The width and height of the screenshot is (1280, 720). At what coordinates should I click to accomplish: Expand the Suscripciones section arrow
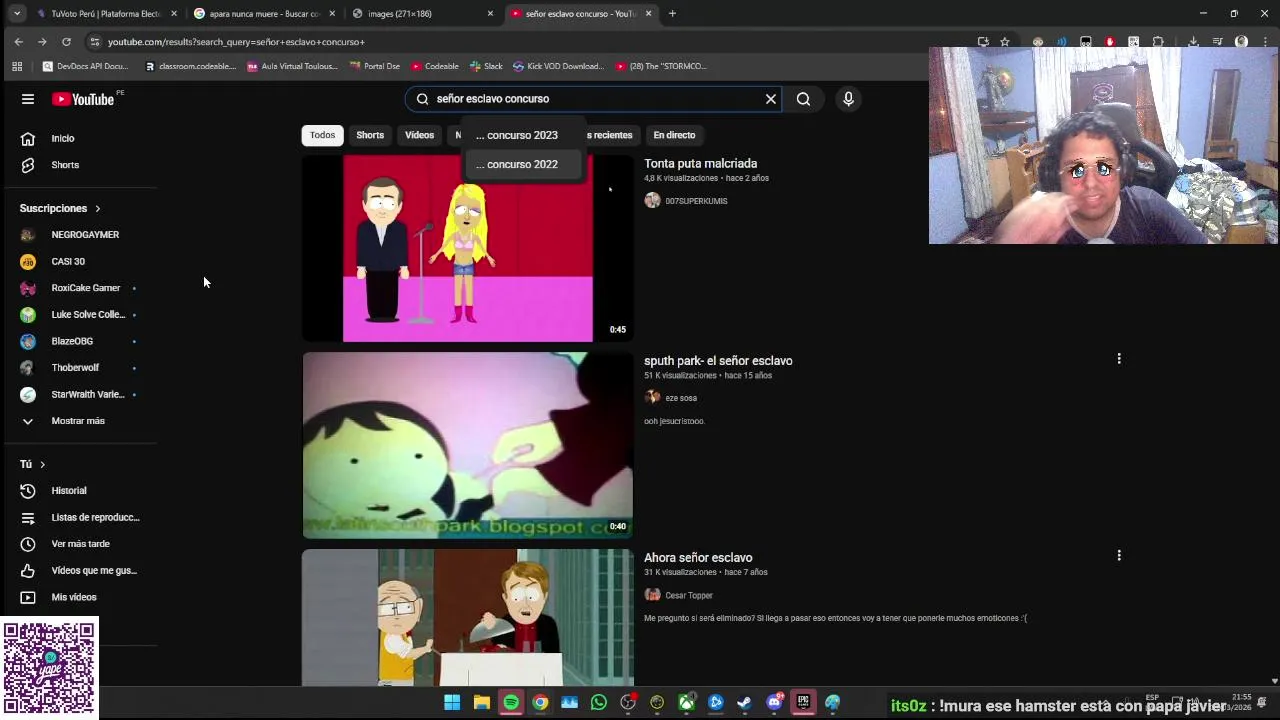[x=97, y=208]
